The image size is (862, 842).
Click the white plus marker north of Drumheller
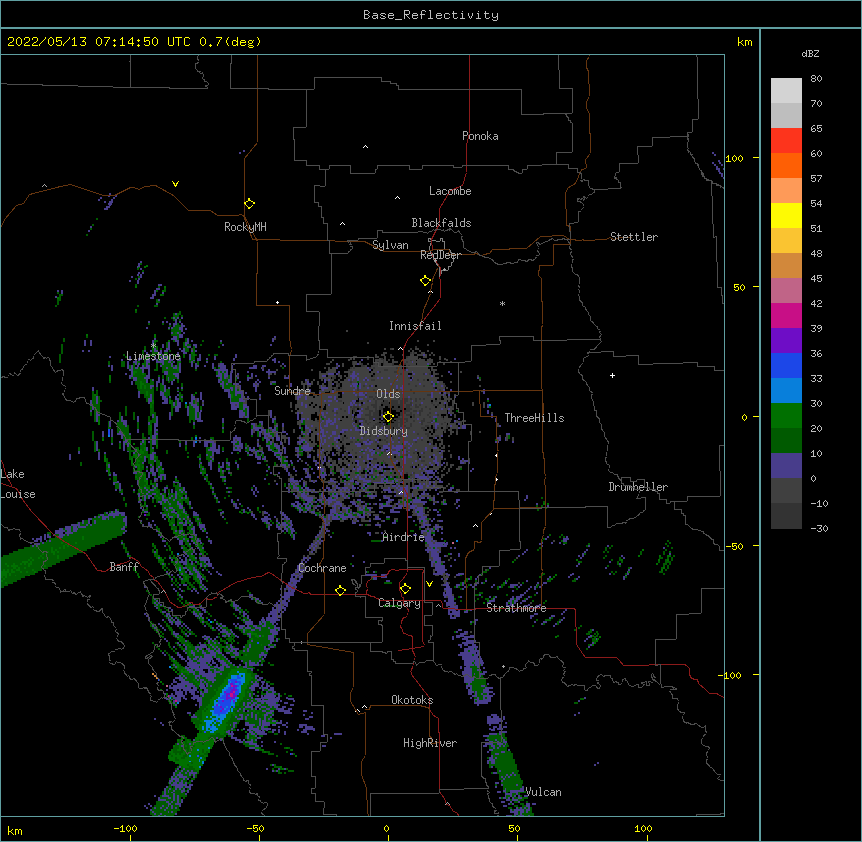point(612,375)
